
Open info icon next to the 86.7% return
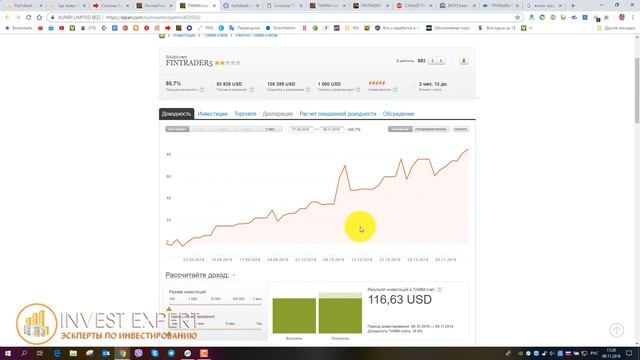(202, 89)
